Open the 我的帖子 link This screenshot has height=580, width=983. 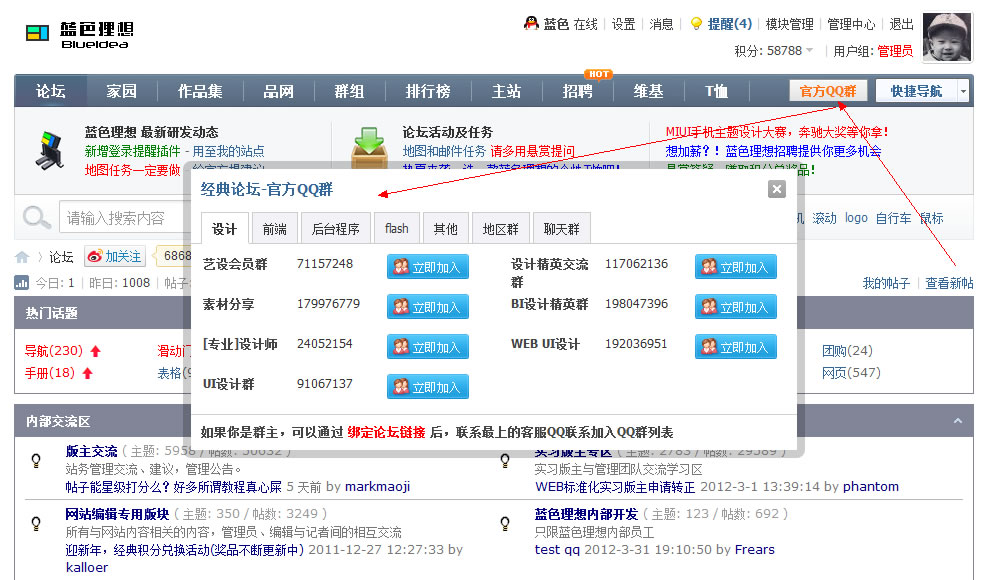[886, 283]
